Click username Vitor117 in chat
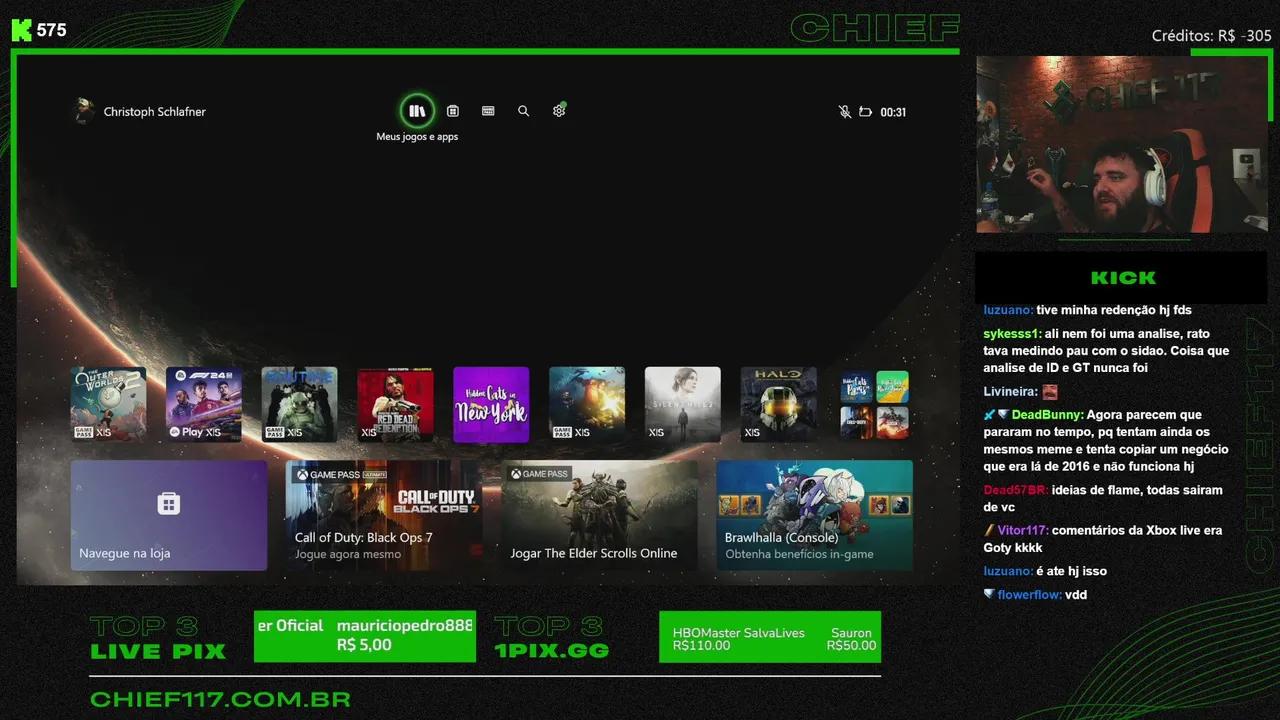The image size is (1280, 720). (x=1022, y=531)
